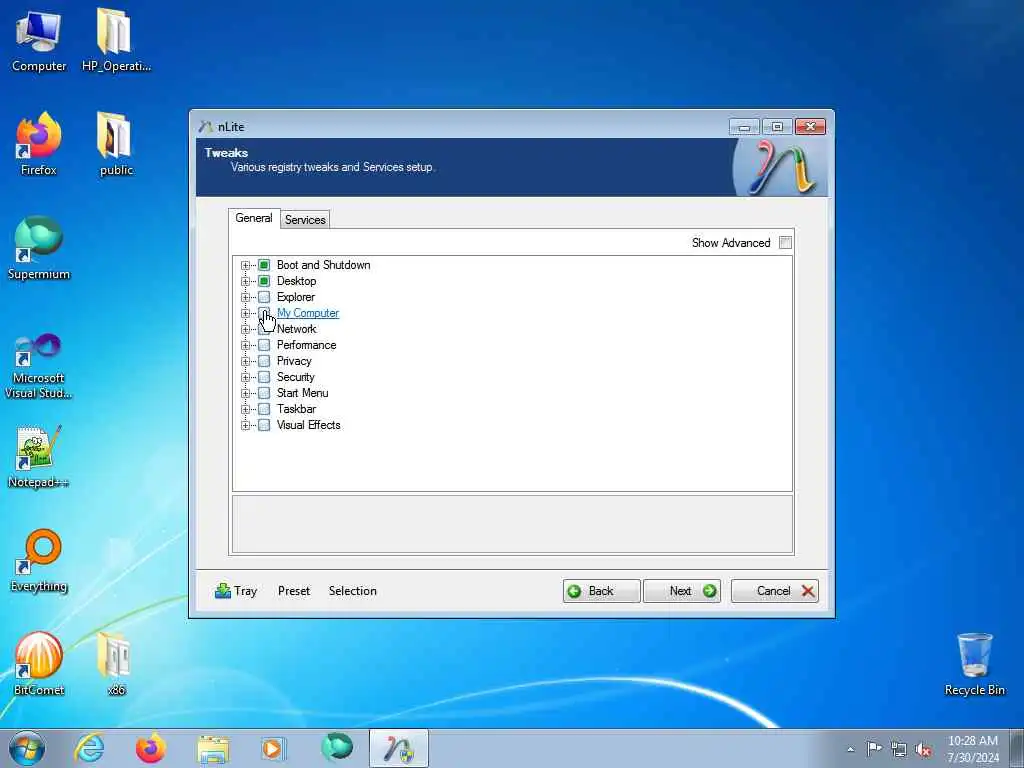
Task: Open the Recycle Bin
Action: [974, 664]
